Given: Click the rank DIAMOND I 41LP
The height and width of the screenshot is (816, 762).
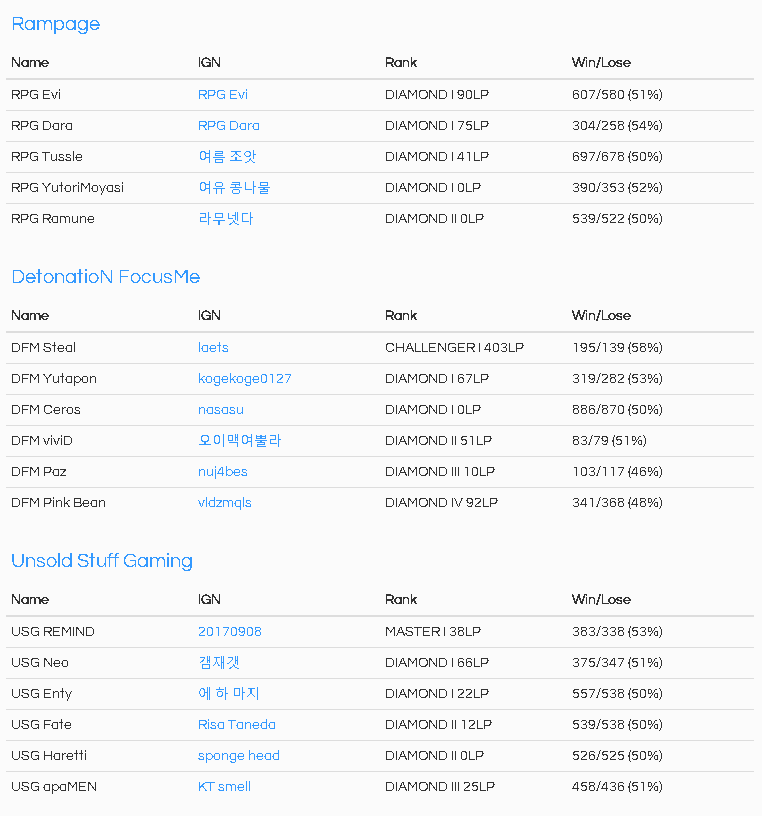Looking at the screenshot, I should [437, 157].
